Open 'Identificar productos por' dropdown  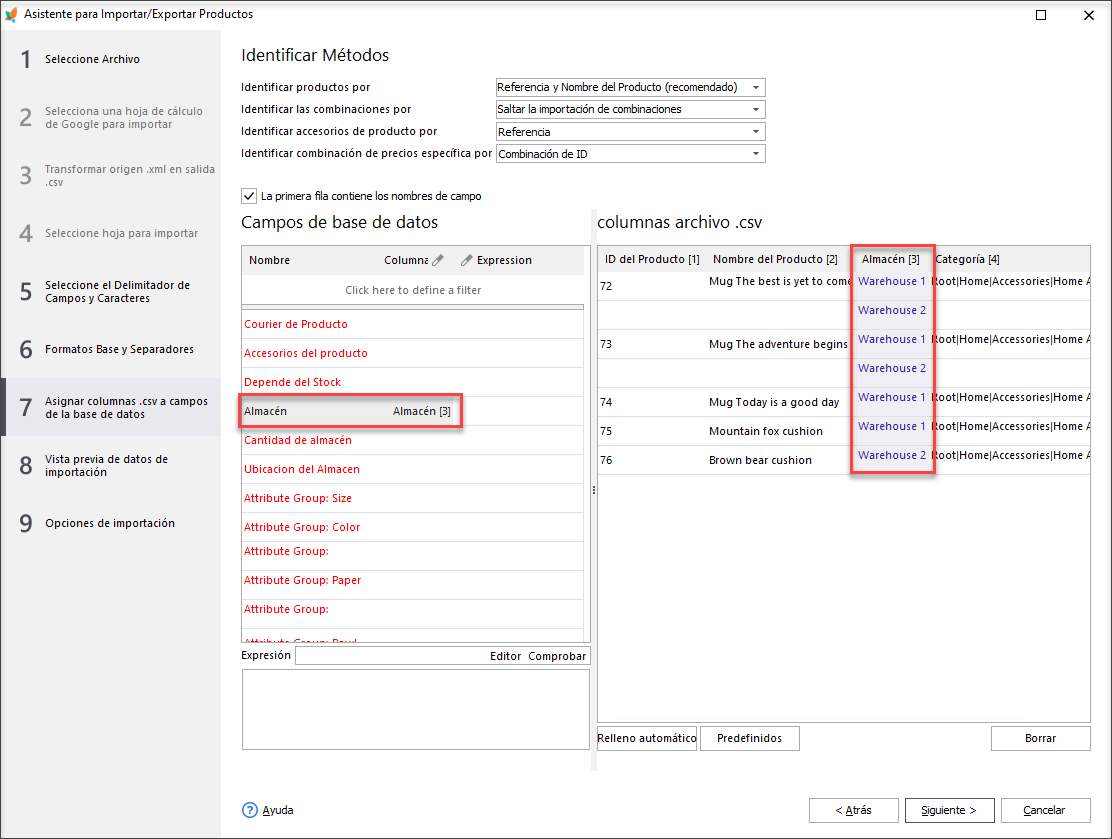630,87
